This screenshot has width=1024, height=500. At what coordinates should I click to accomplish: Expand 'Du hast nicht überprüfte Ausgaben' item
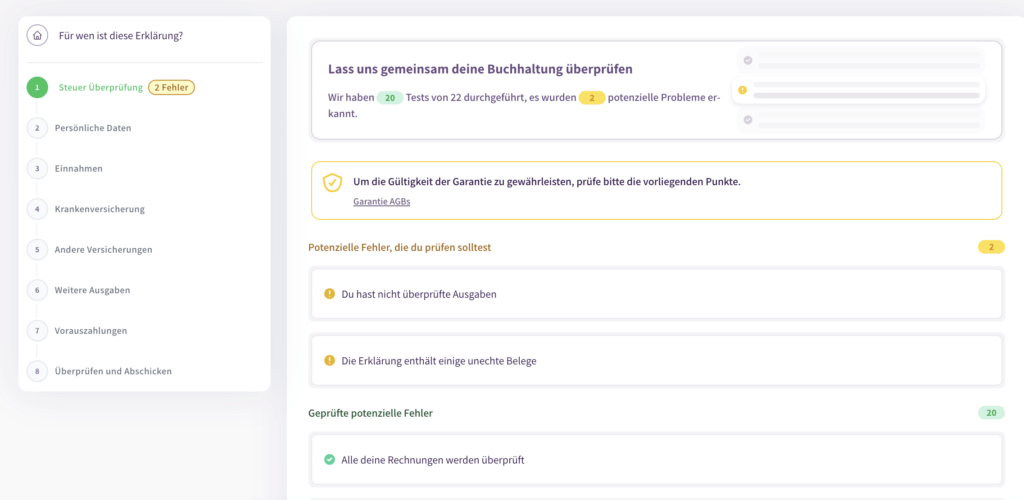click(655, 294)
